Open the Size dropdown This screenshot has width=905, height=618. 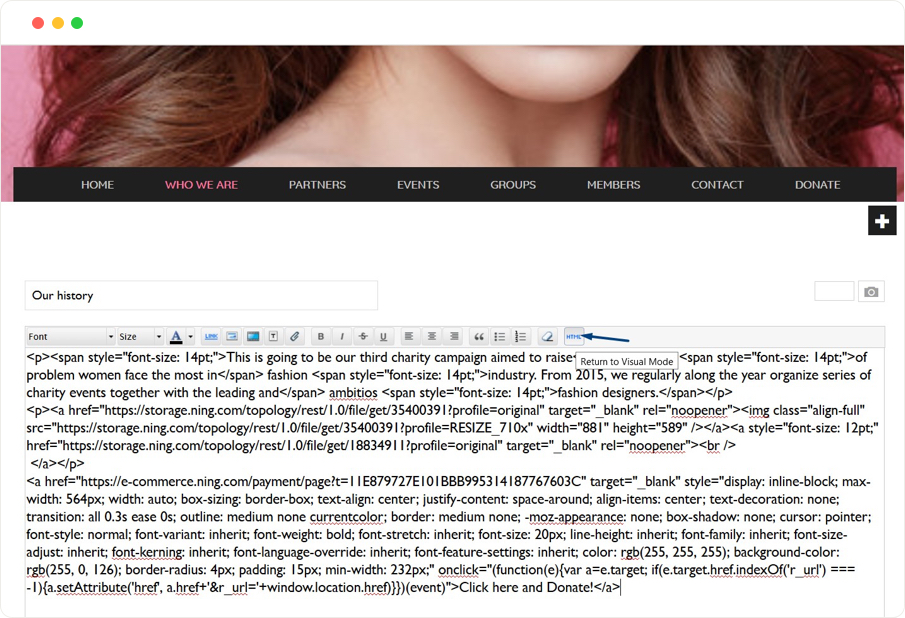140,336
